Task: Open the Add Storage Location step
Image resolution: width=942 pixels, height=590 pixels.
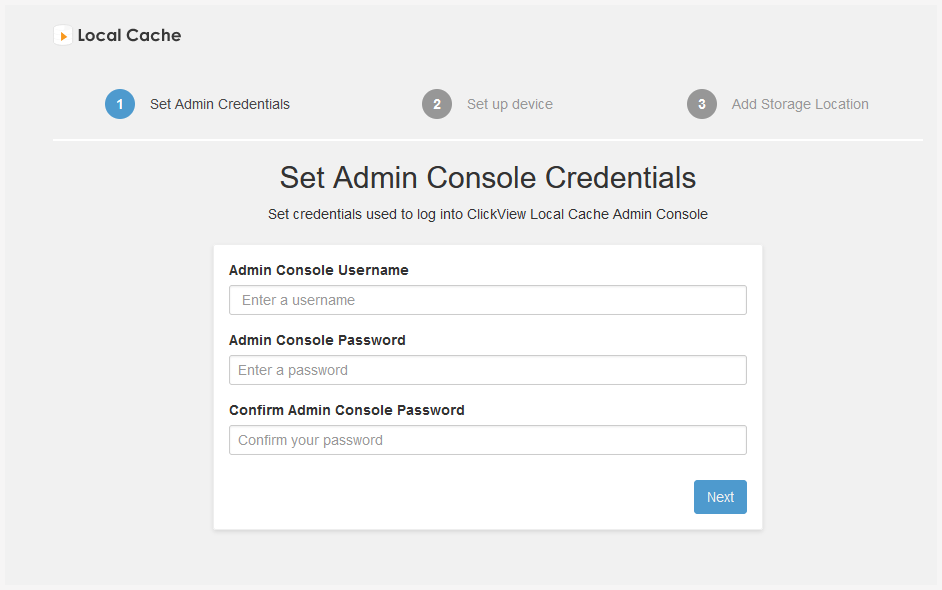Action: click(x=800, y=104)
